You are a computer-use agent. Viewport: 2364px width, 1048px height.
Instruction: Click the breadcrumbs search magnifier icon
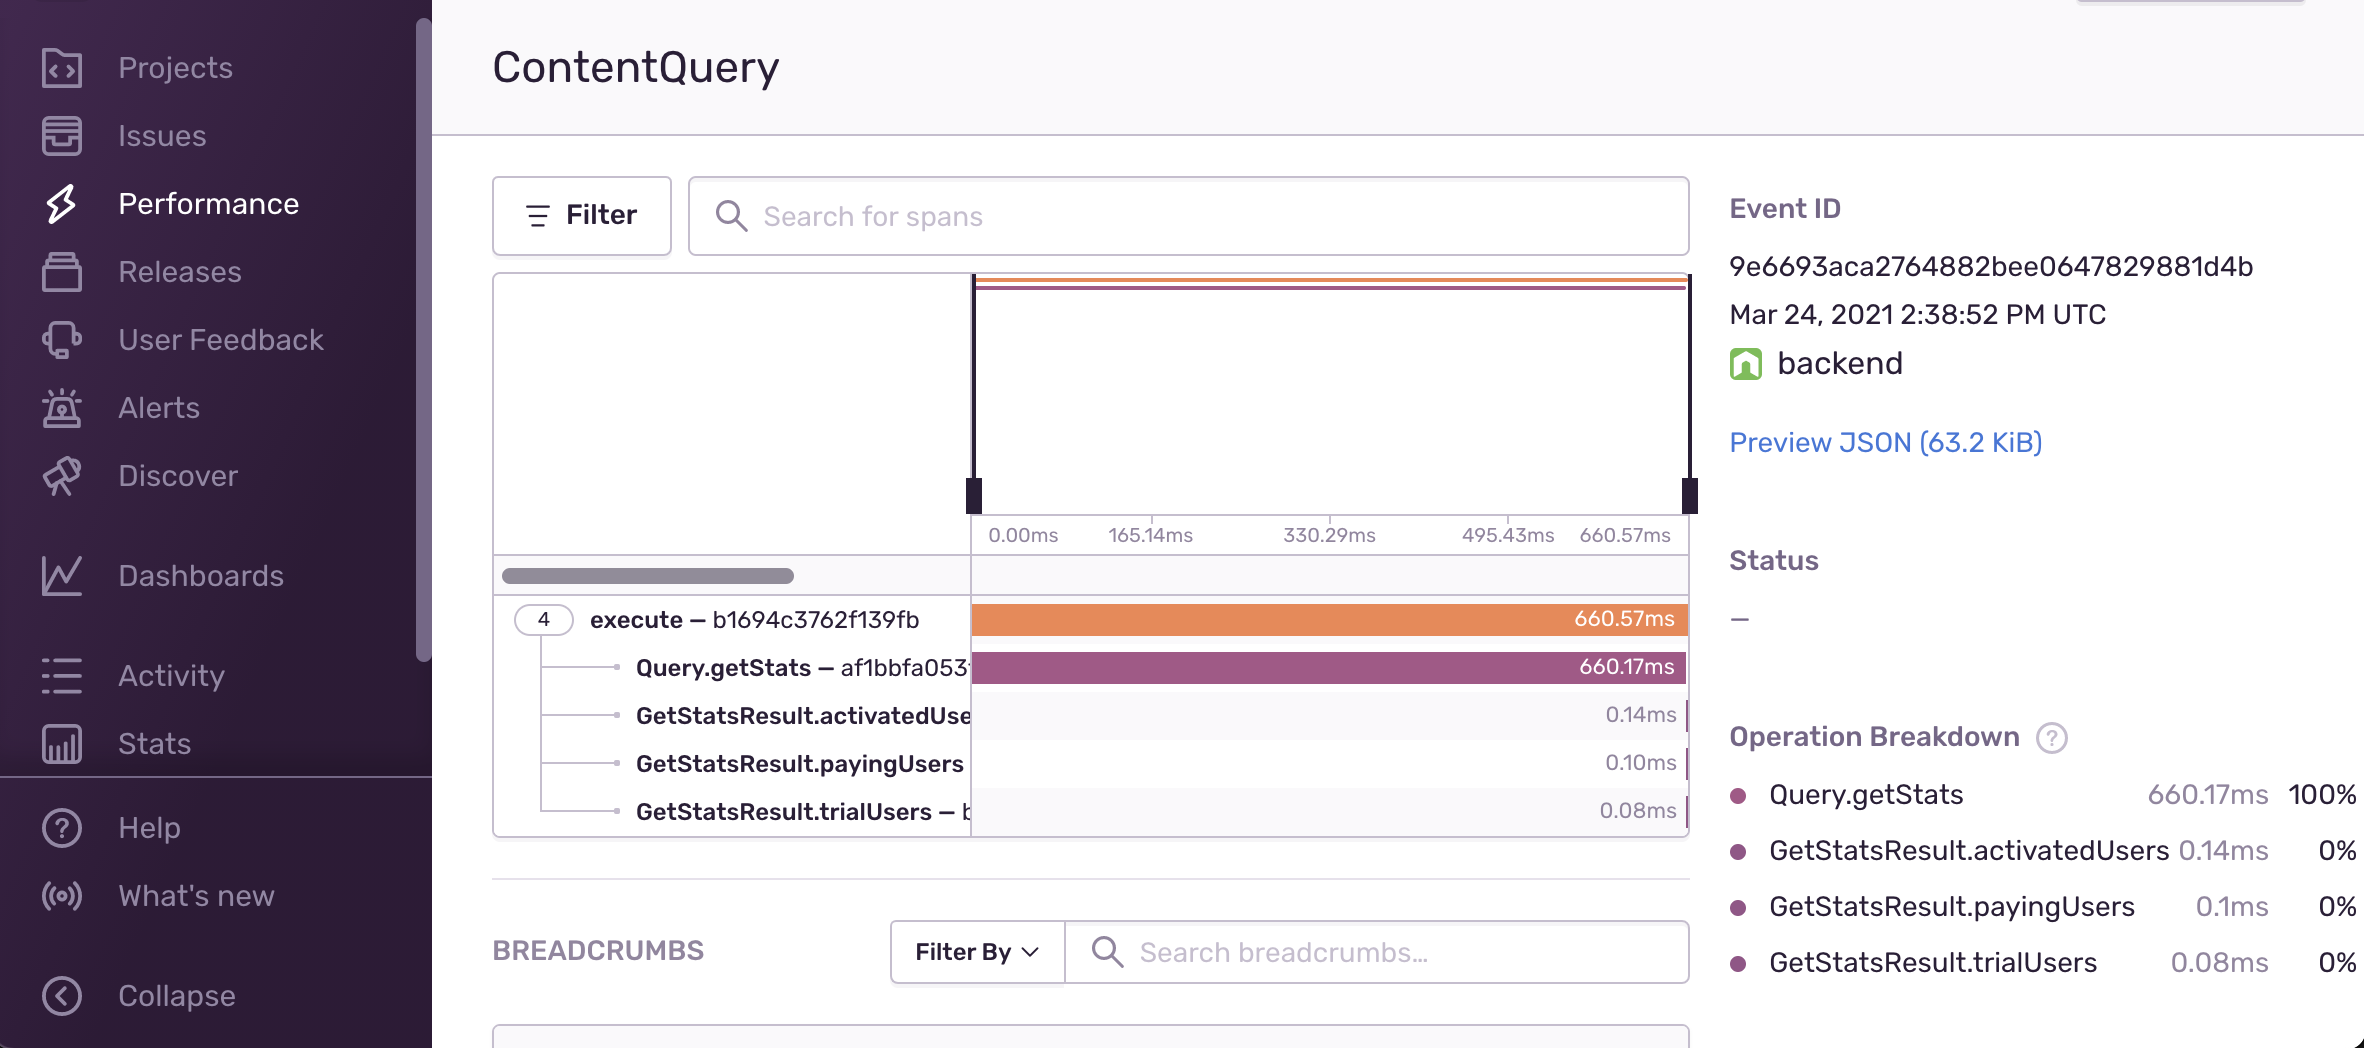(1107, 952)
